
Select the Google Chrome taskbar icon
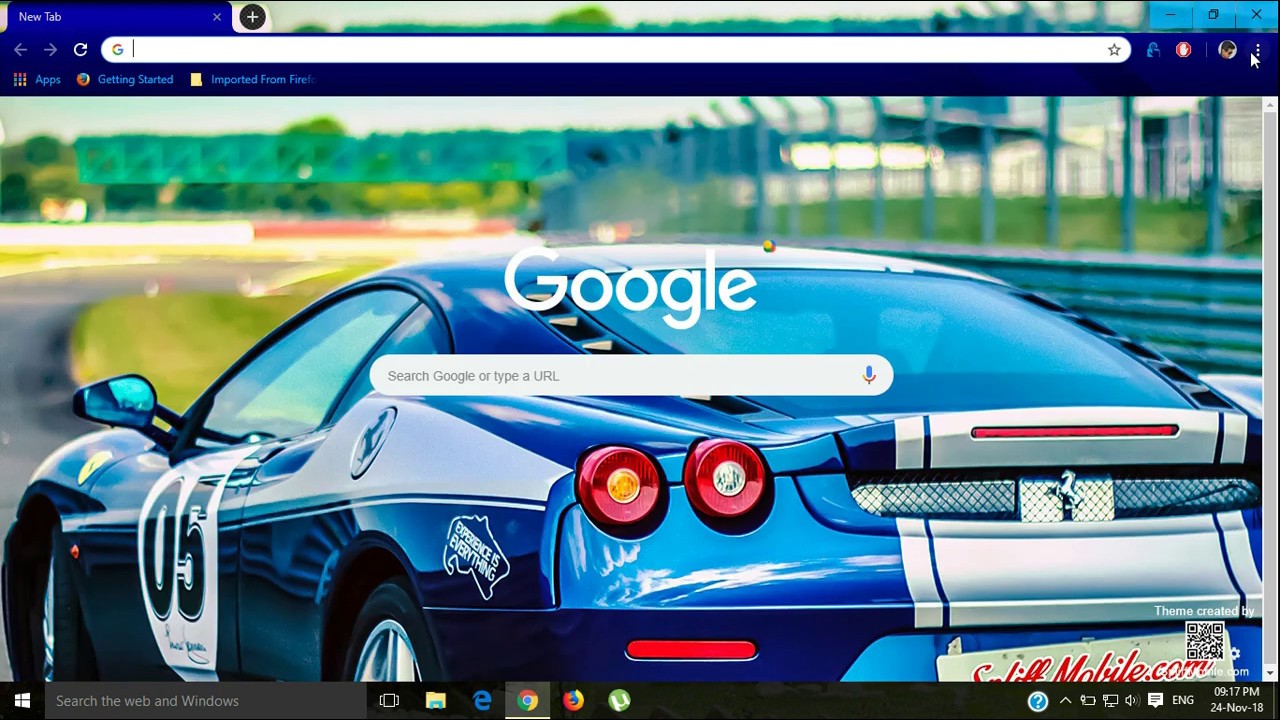click(527, 701)
